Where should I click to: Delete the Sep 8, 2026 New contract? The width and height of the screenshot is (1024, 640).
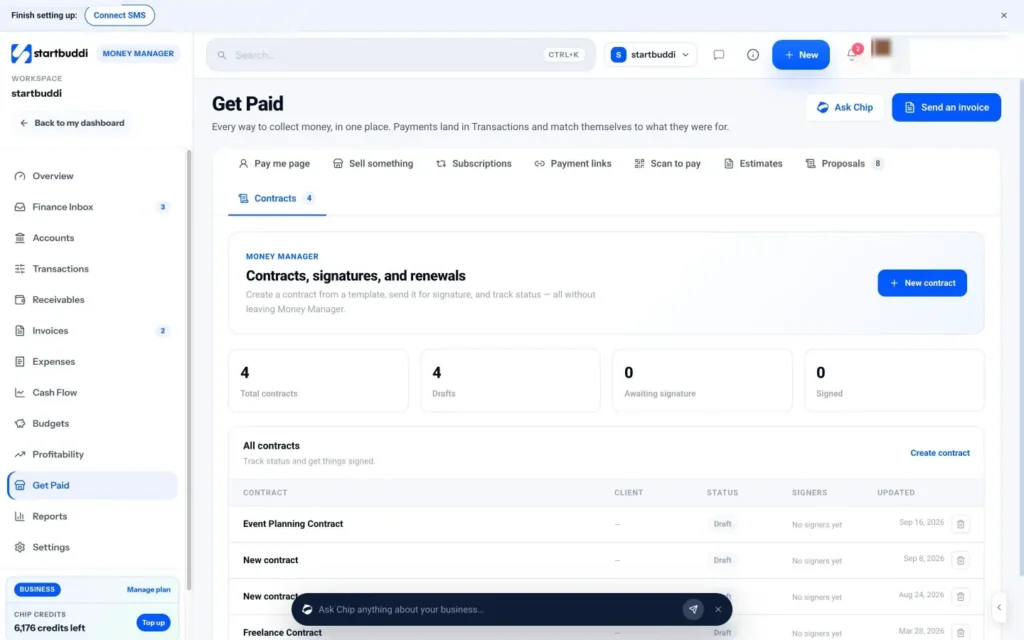click(x=960, y=560)
